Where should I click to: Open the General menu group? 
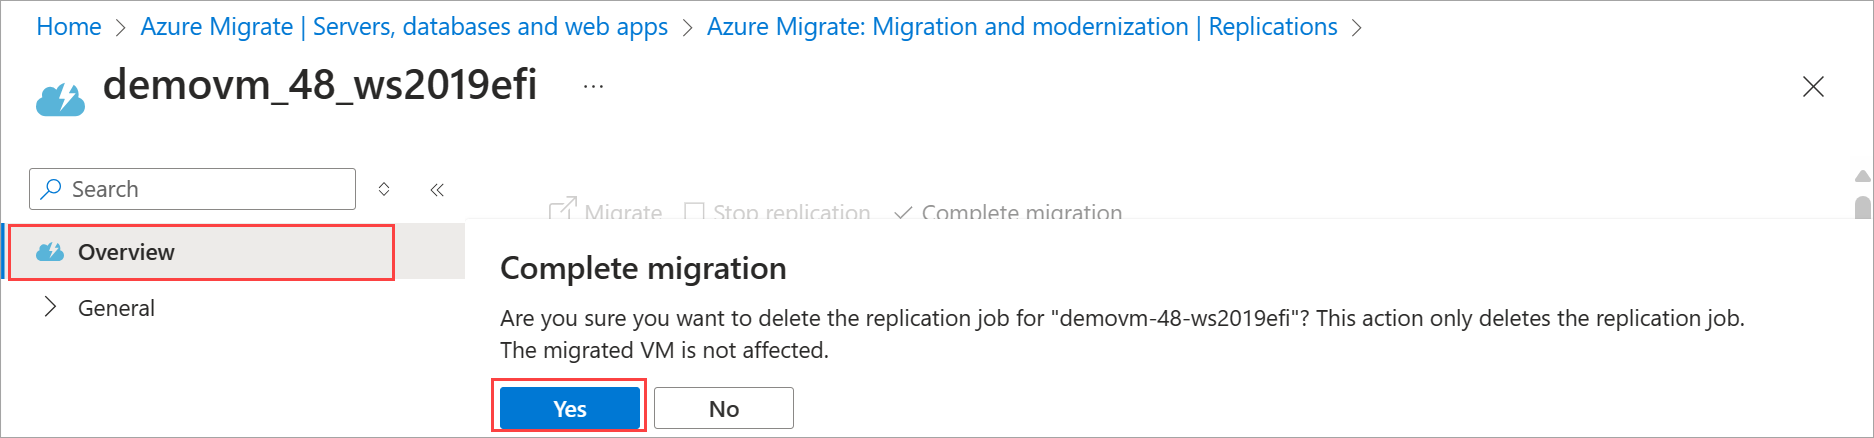[116, 308]
